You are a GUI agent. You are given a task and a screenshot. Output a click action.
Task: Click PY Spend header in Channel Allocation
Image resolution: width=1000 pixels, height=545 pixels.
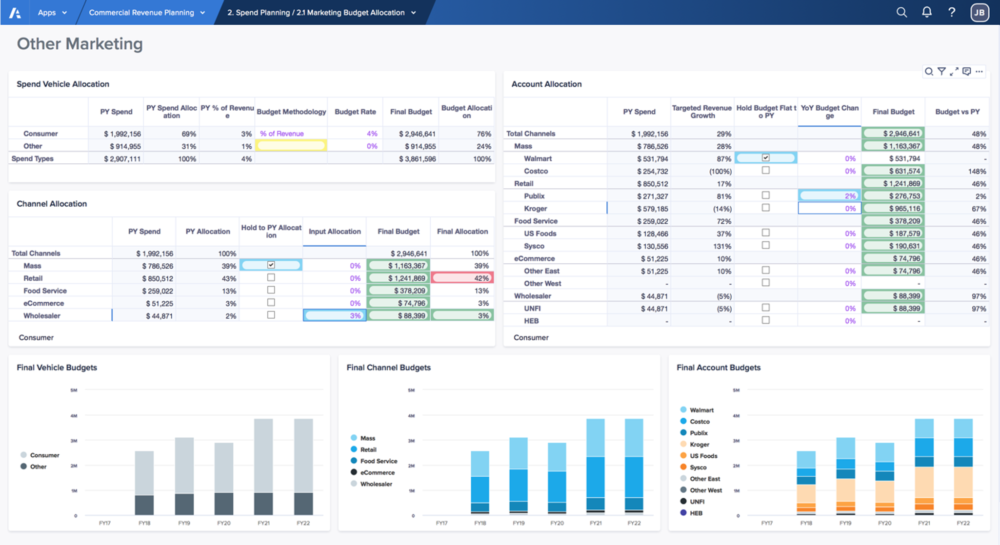144,231
